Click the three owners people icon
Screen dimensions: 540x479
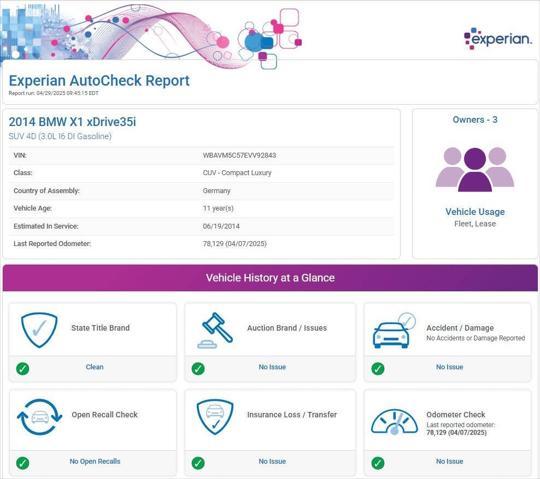(x=475, y=169)
